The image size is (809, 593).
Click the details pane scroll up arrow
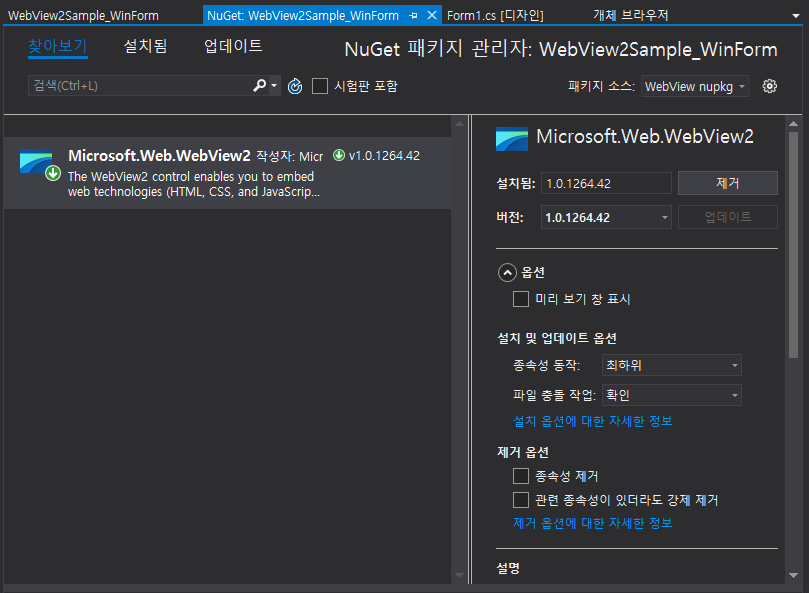(793, 124)
